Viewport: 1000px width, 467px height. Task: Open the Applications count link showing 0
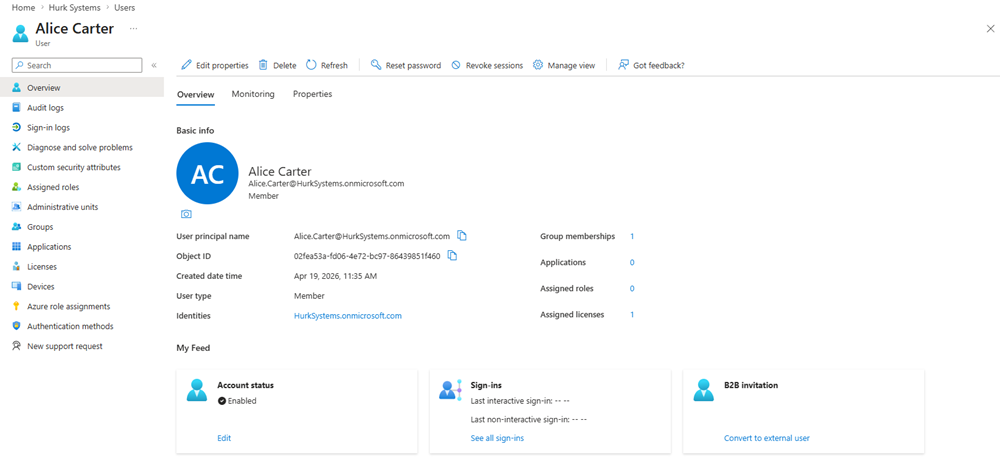pyautogui.click(x=632, y=262)
